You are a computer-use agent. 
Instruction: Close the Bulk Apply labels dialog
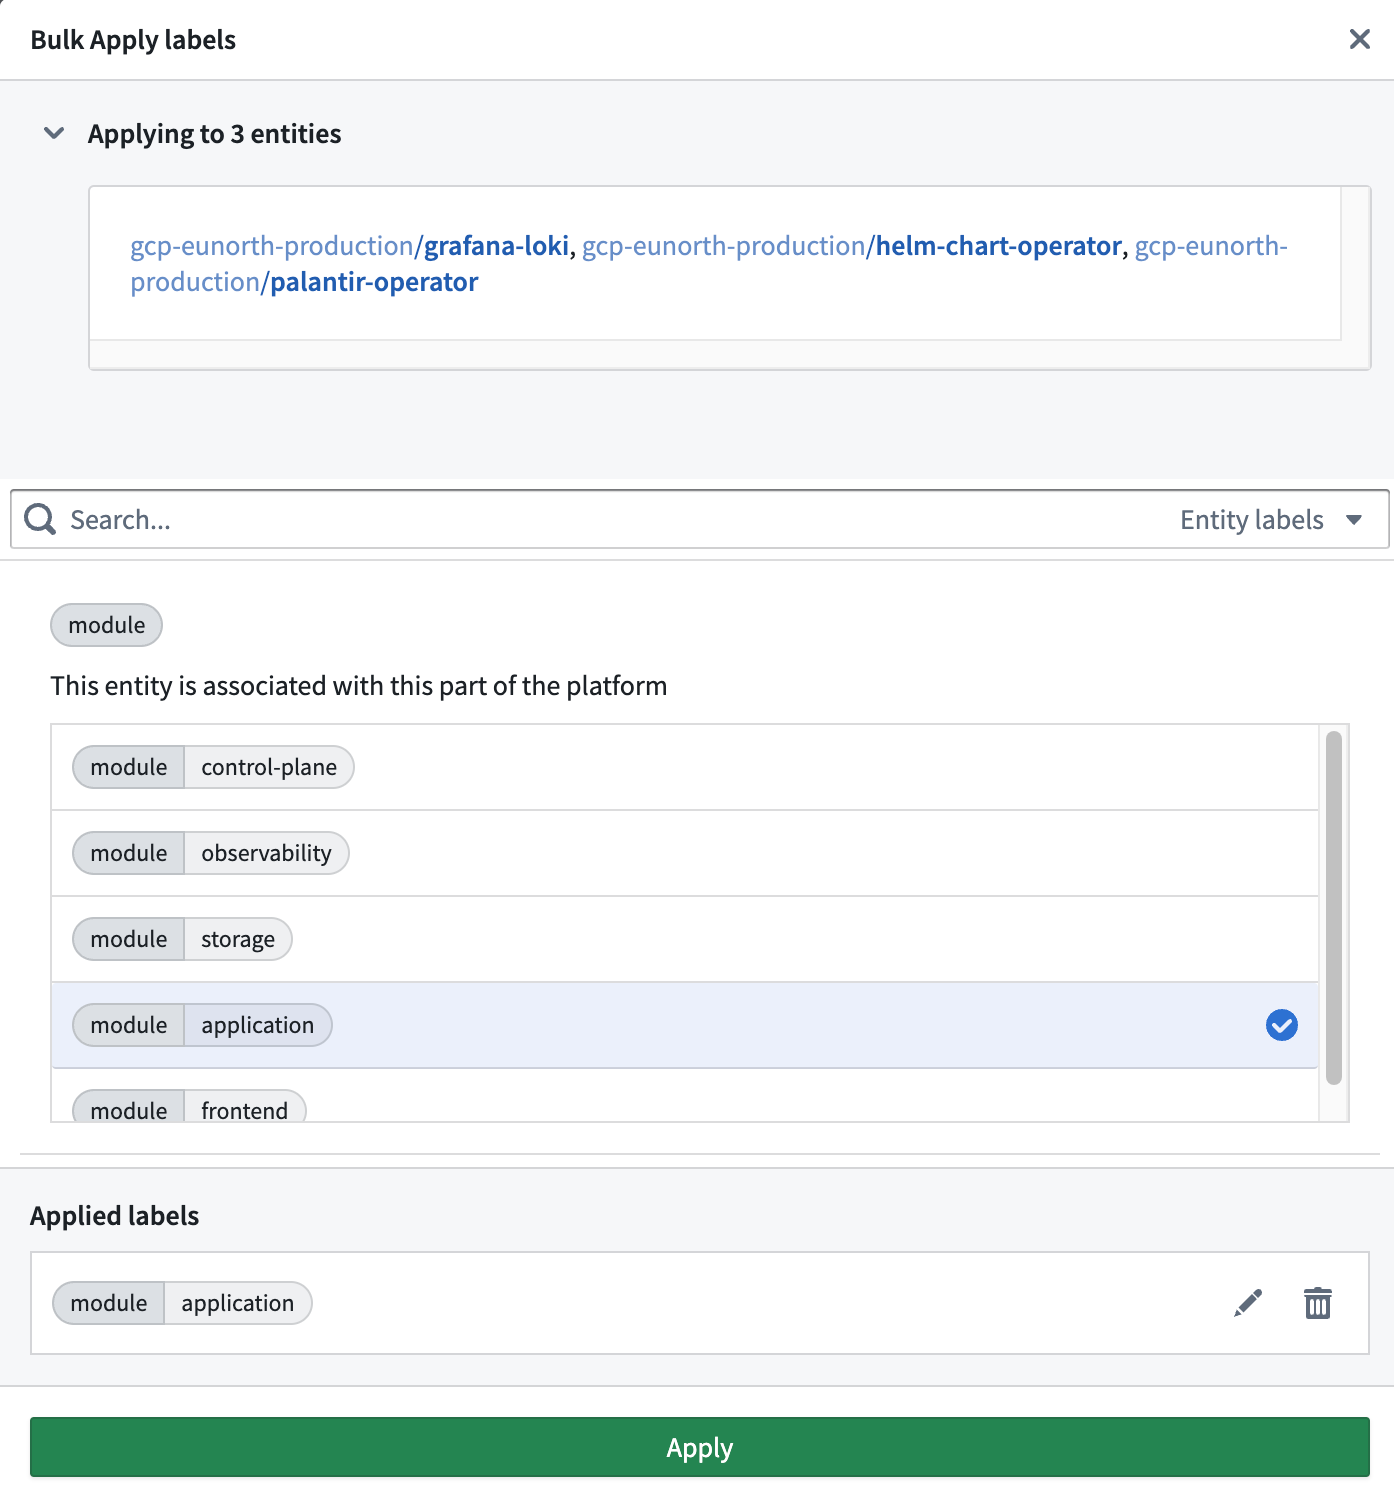(1359, 39)
